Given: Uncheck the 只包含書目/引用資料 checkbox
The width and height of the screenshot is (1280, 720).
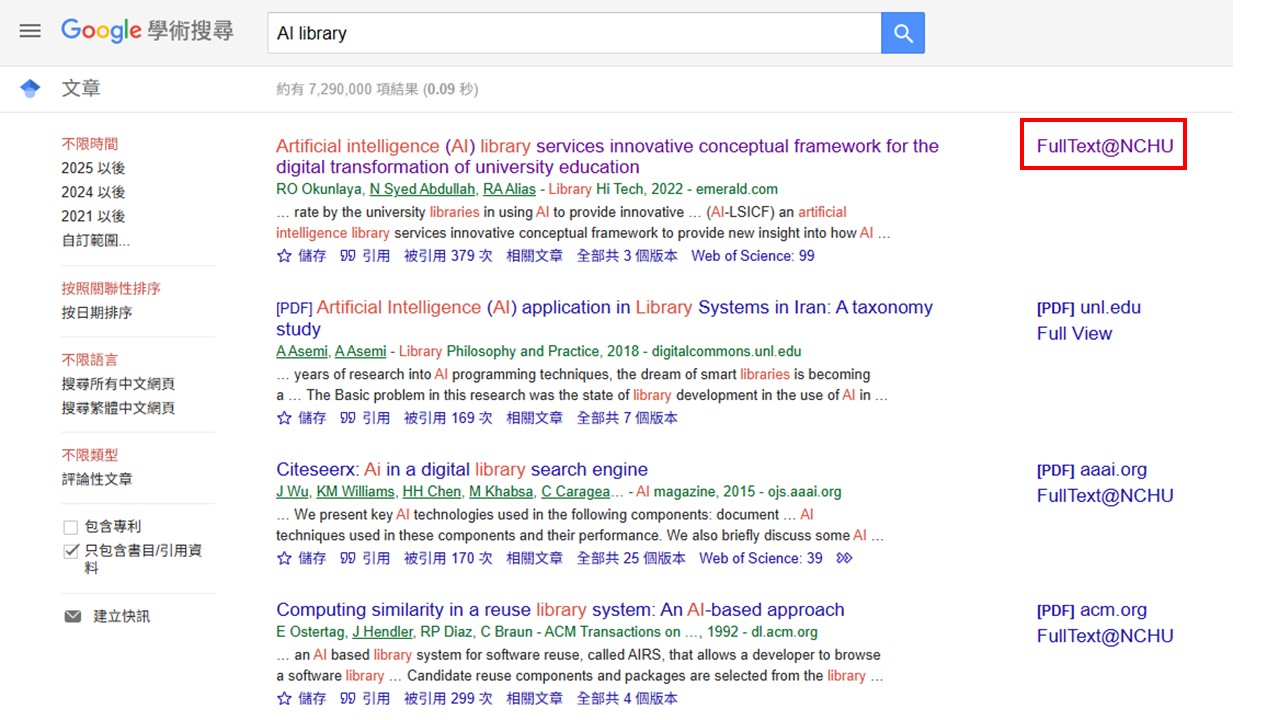Looking at the screenshot, I should point(71,551).
